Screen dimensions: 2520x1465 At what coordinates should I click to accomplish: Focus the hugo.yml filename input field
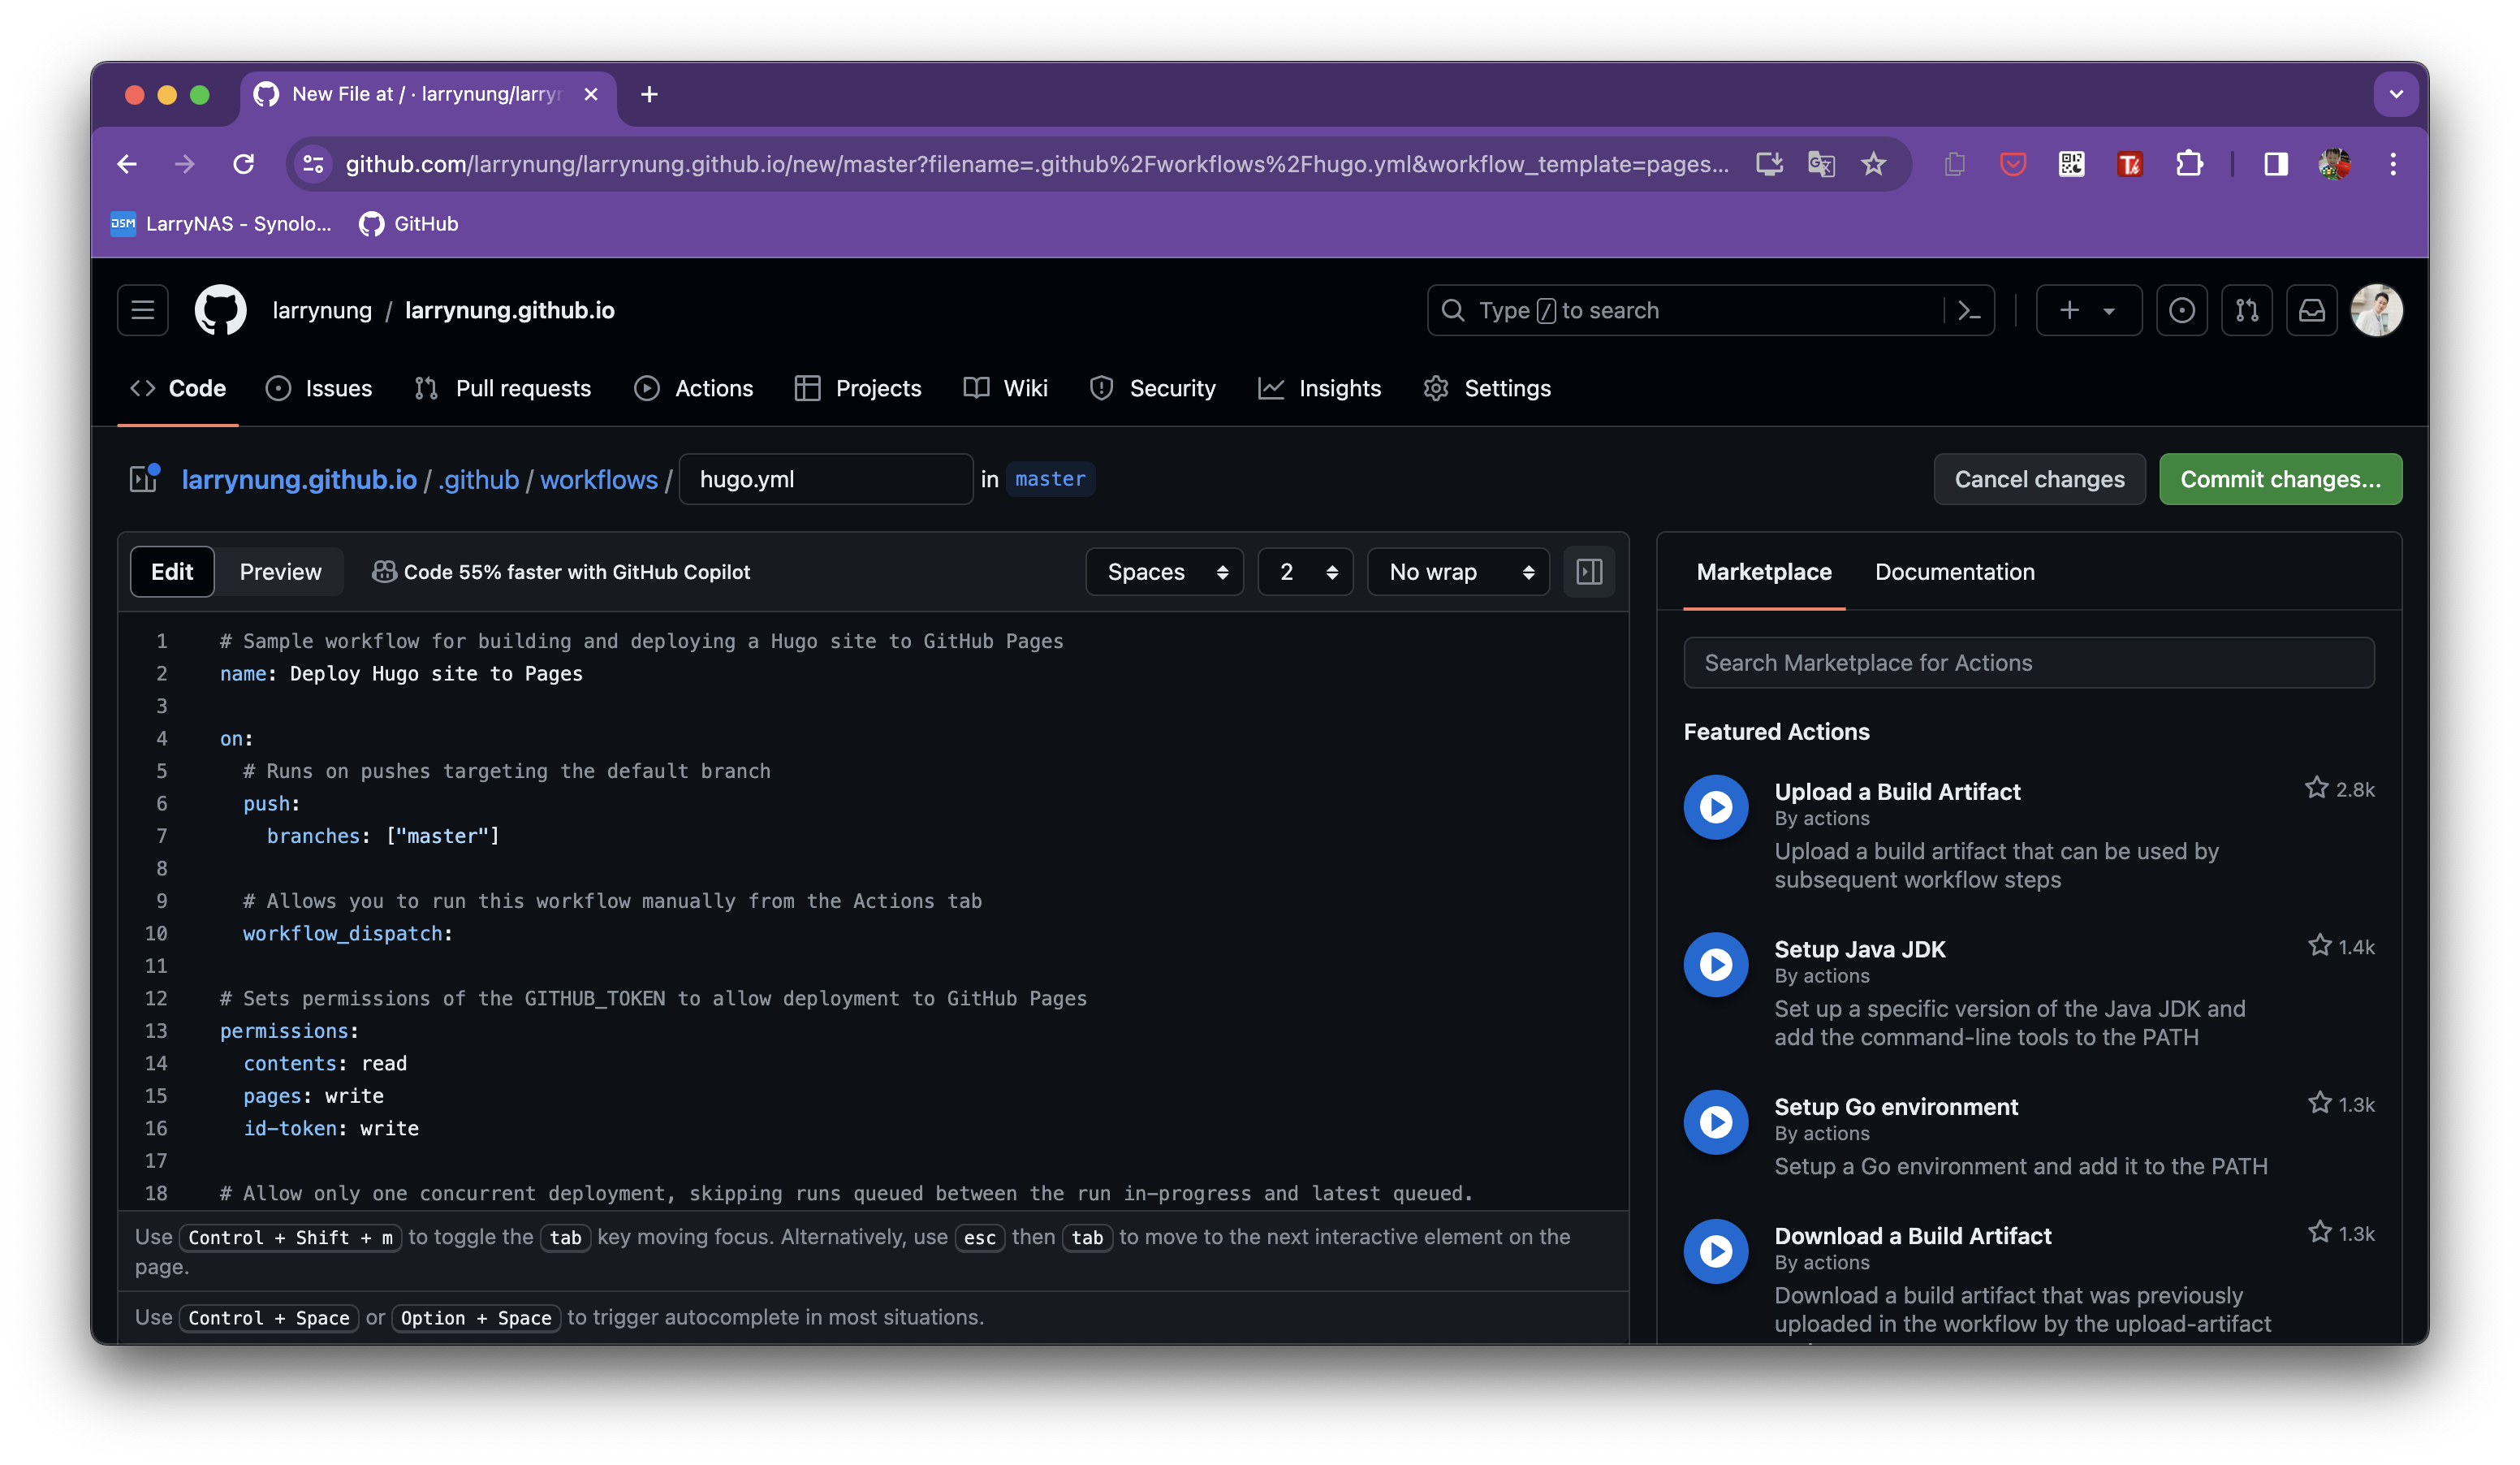click(826, 479)
